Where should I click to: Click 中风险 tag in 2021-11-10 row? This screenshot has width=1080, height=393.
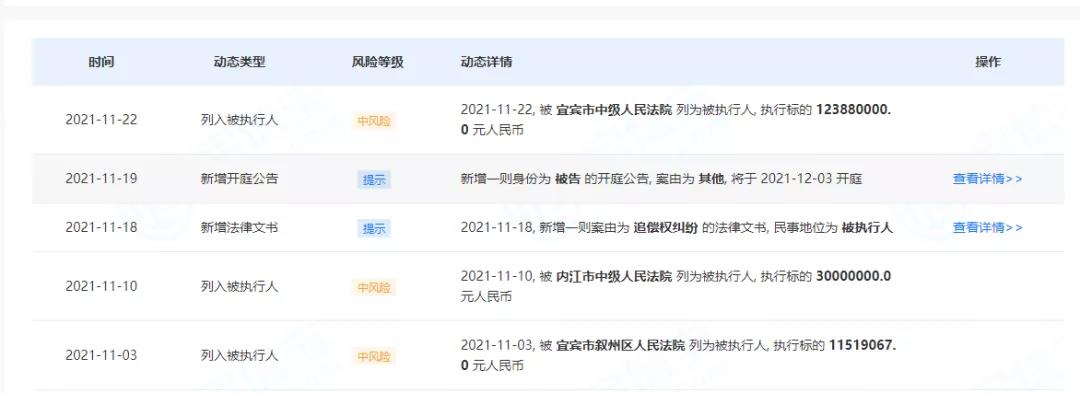tap(374, 288)
